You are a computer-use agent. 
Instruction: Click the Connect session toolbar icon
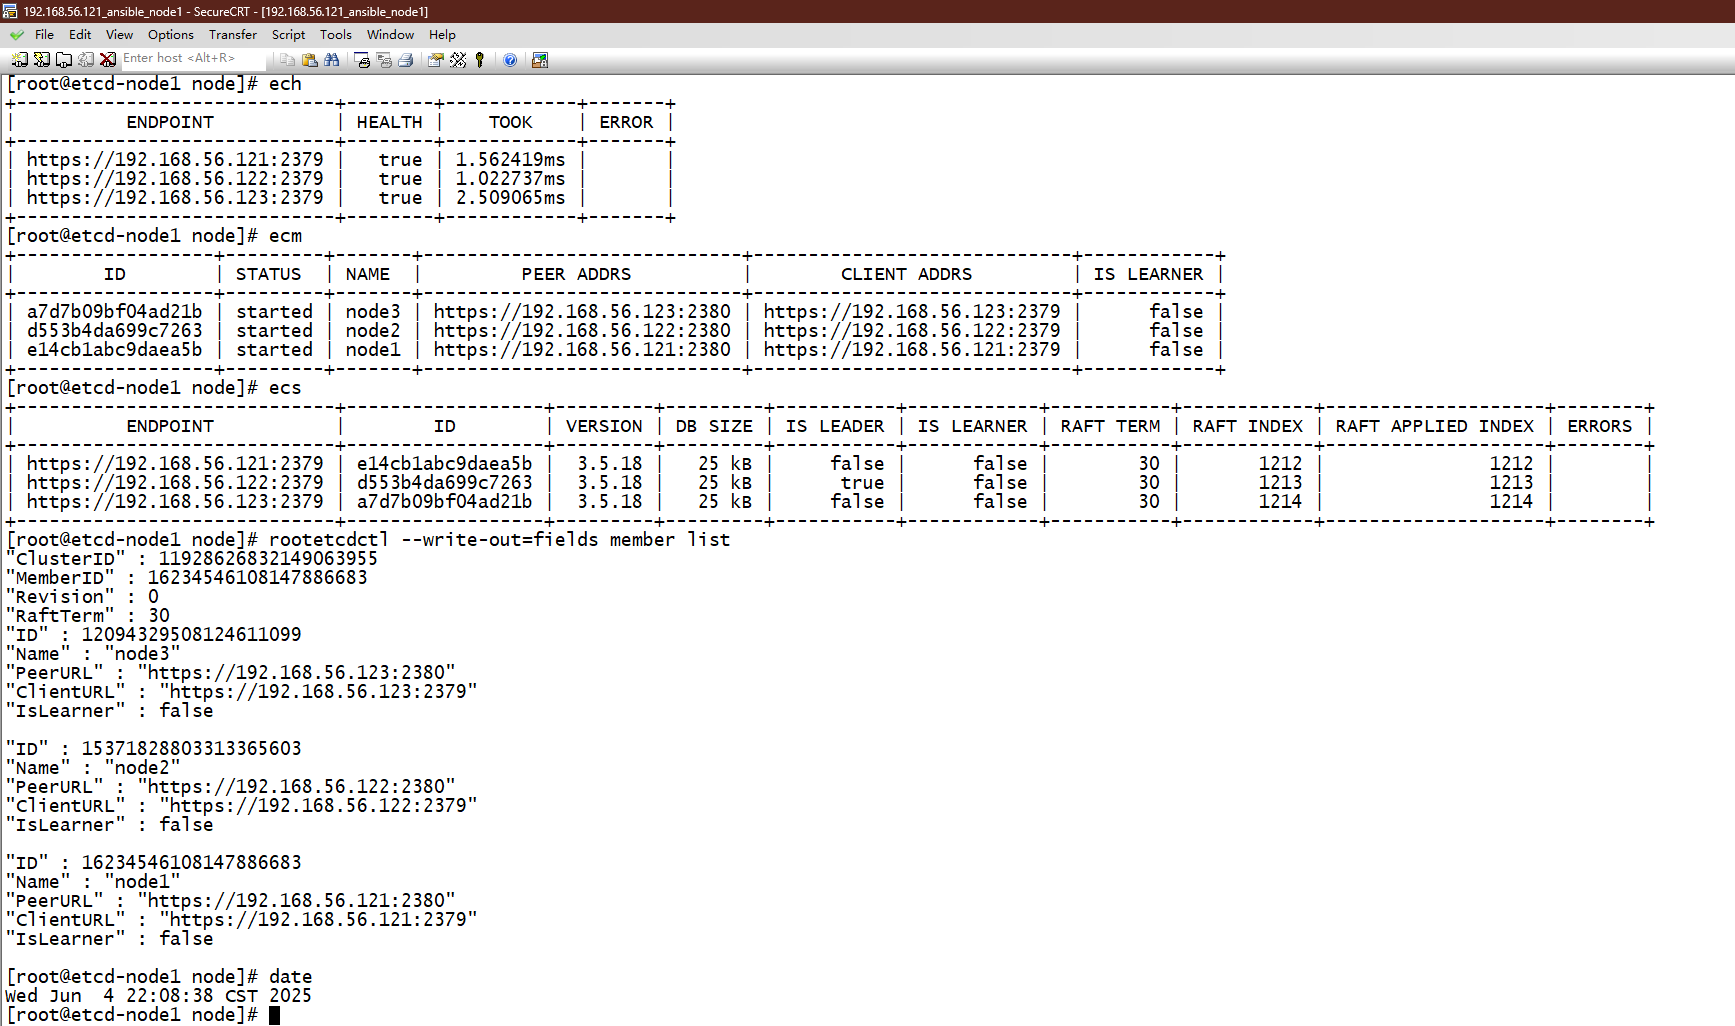(20, 60)
